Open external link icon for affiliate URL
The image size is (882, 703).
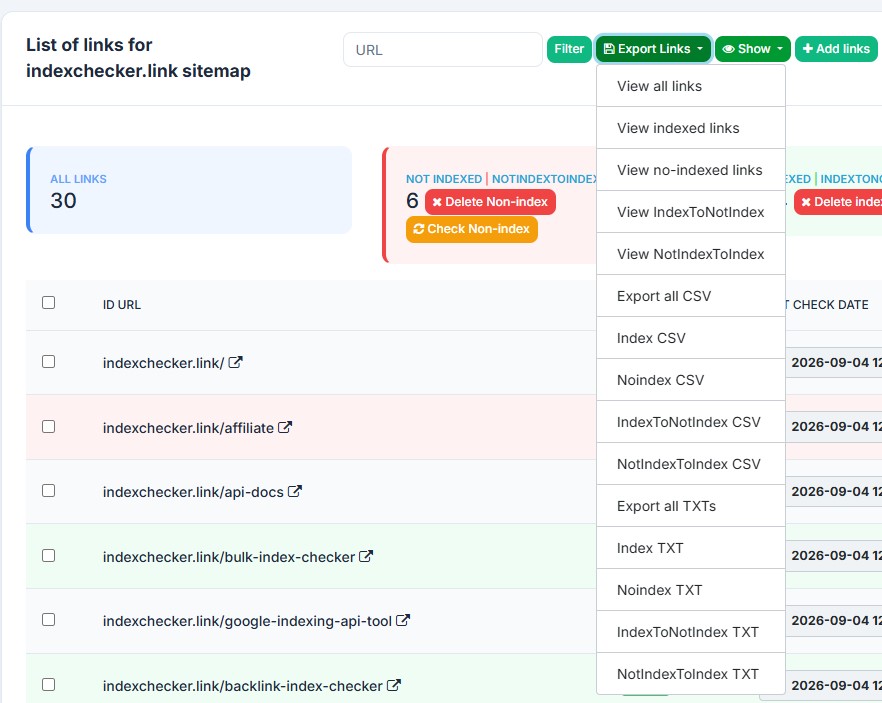tap(285, 427)
